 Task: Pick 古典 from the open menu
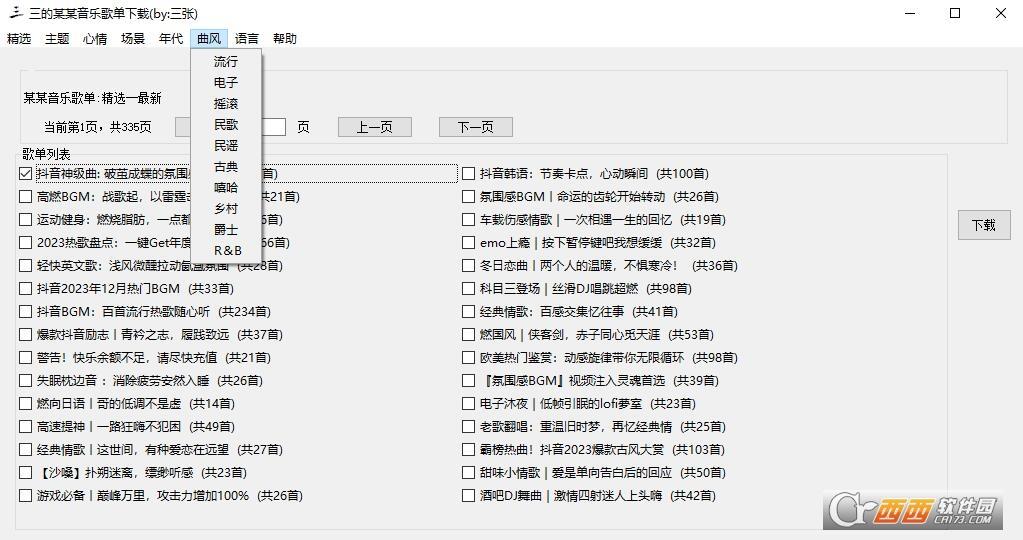[226, 167]
